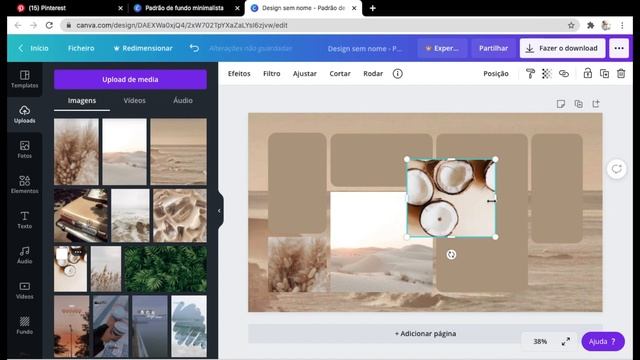Viewport: 640px width, 360px height.
Task: Open the transparency checkerboard icon
Action: click(x=547, y=73)
